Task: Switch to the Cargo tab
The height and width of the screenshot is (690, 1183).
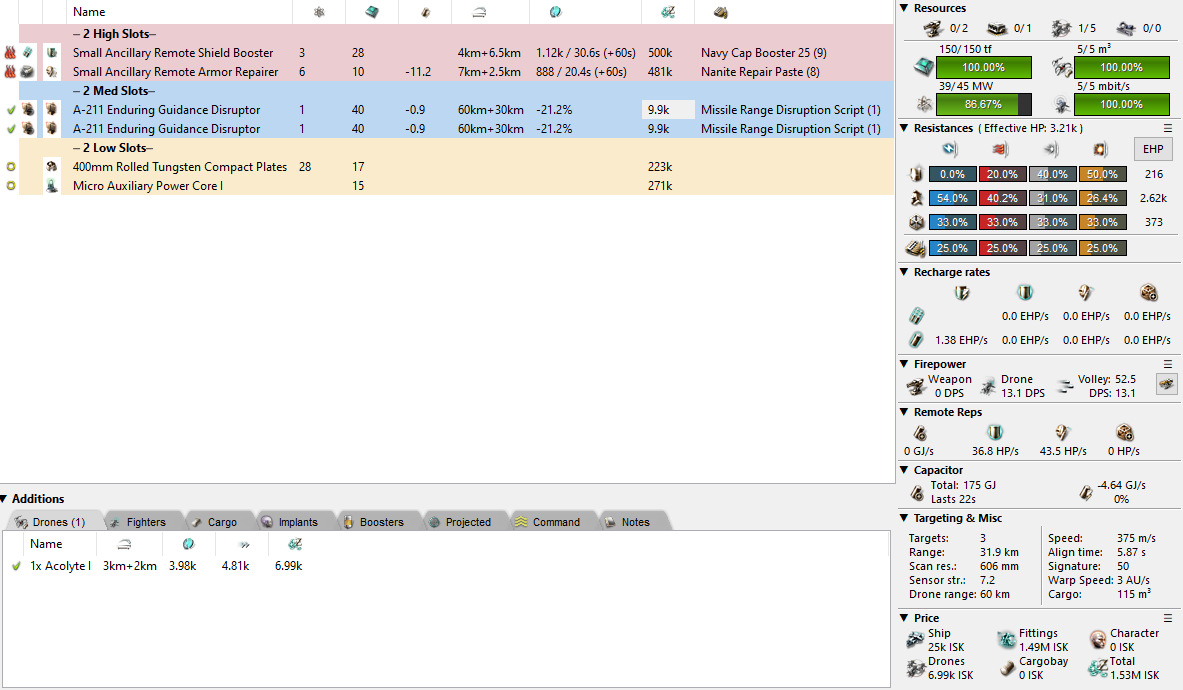Action: pyautogui.click(x=214, y=522)
